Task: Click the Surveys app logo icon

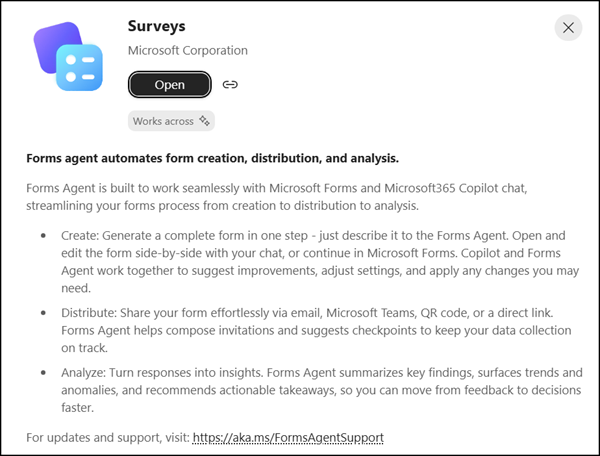Action: click(68, 56)
